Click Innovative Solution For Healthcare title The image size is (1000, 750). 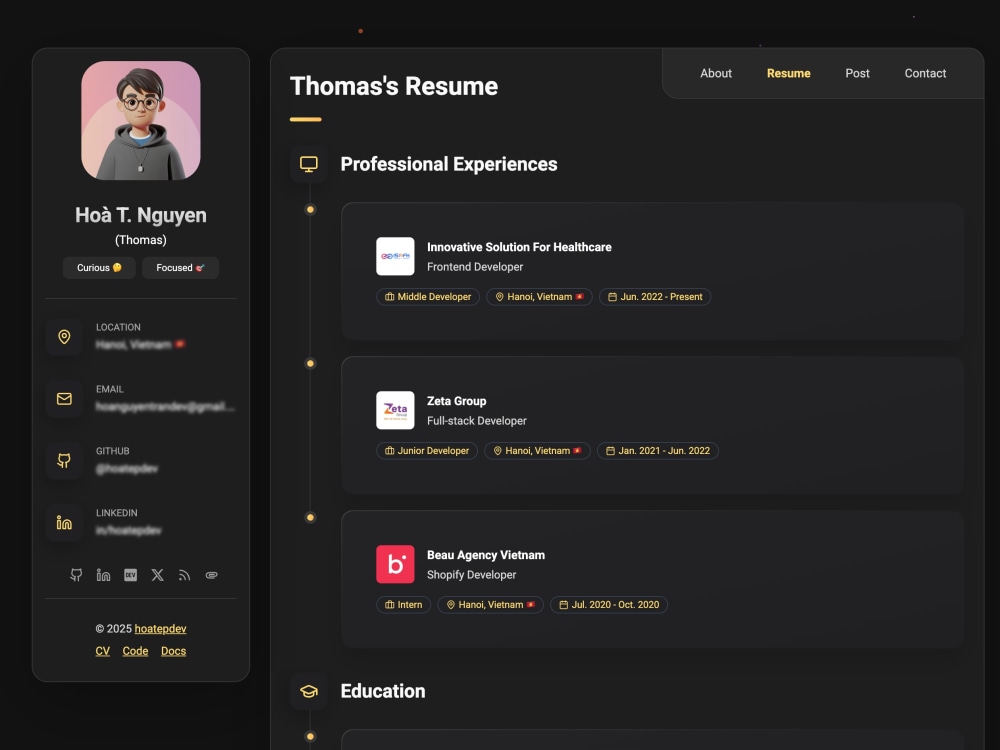tap(519, 247)
